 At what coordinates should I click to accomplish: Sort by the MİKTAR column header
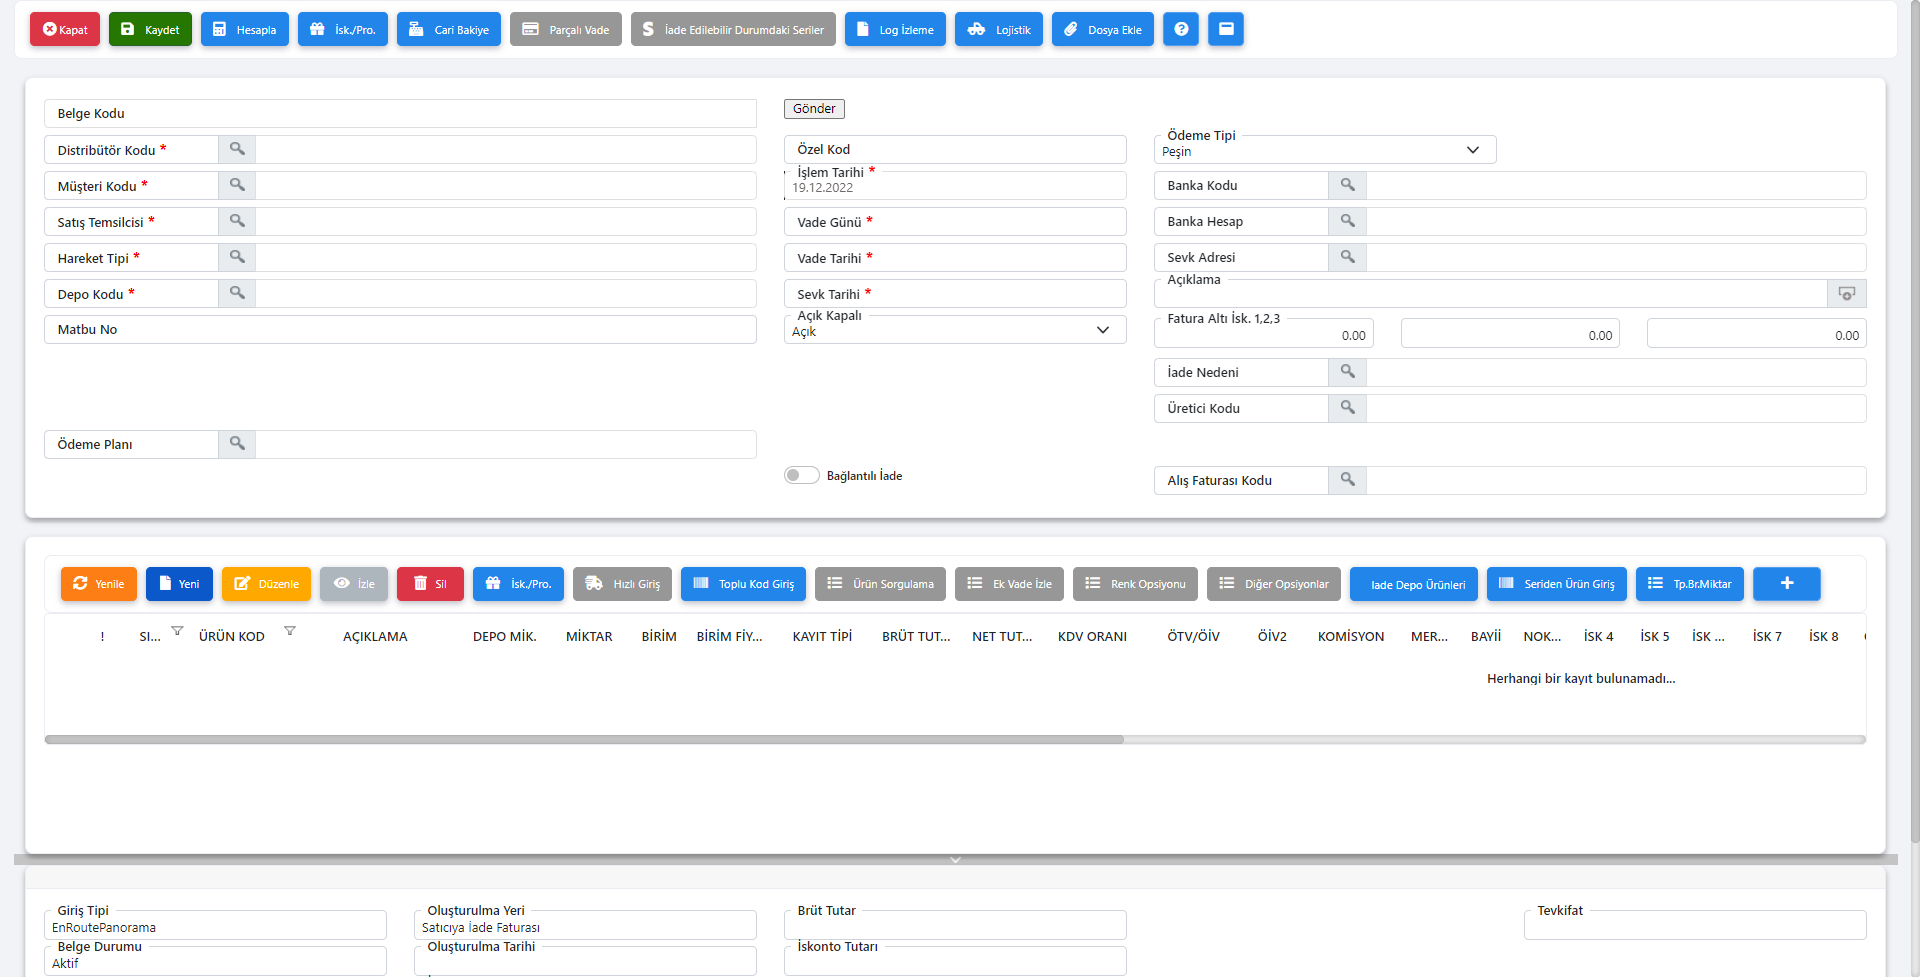(x=589, y=637)
